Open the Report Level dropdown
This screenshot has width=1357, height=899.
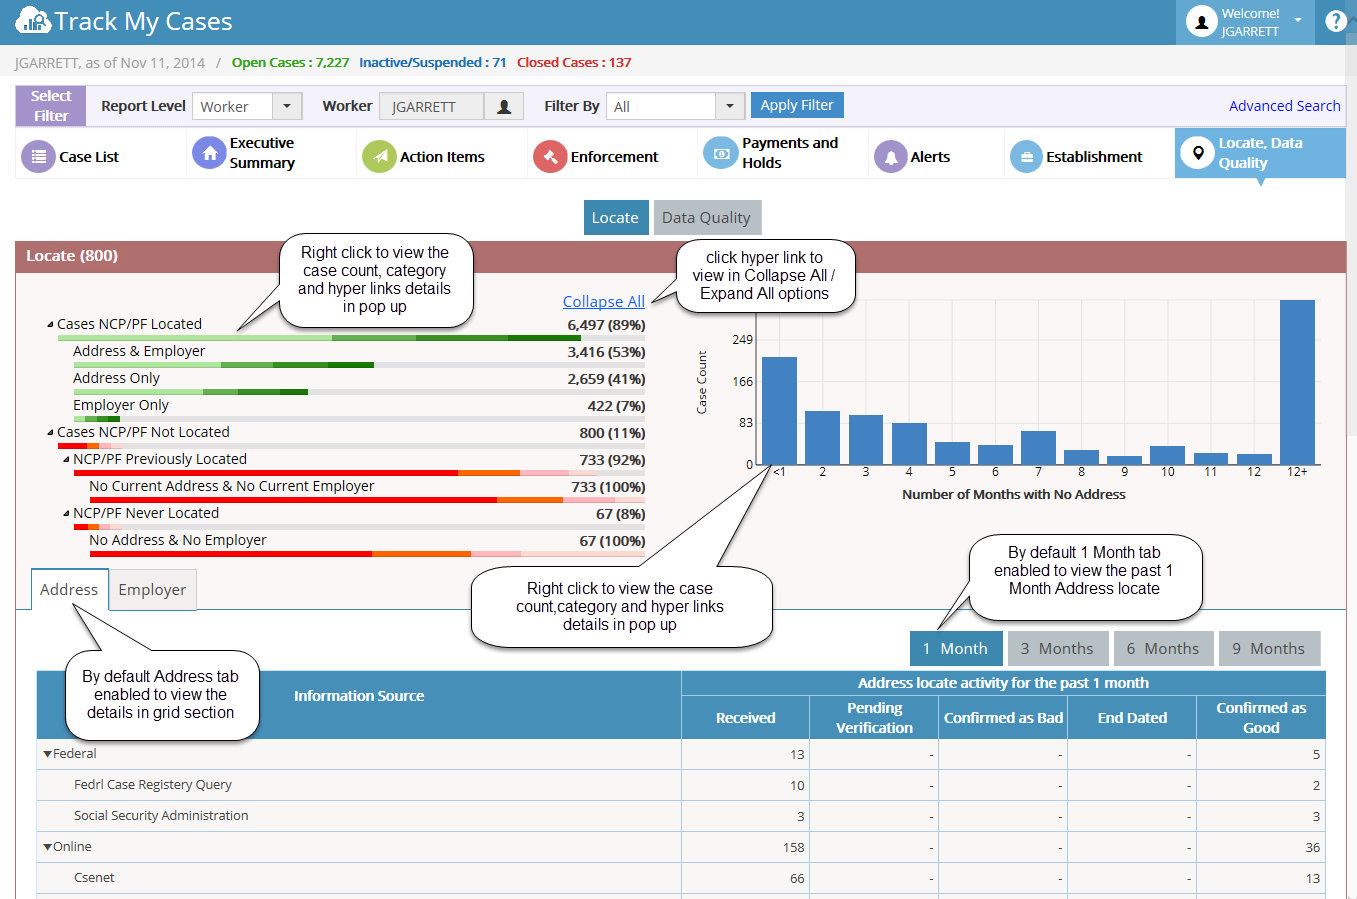[287, 106]
